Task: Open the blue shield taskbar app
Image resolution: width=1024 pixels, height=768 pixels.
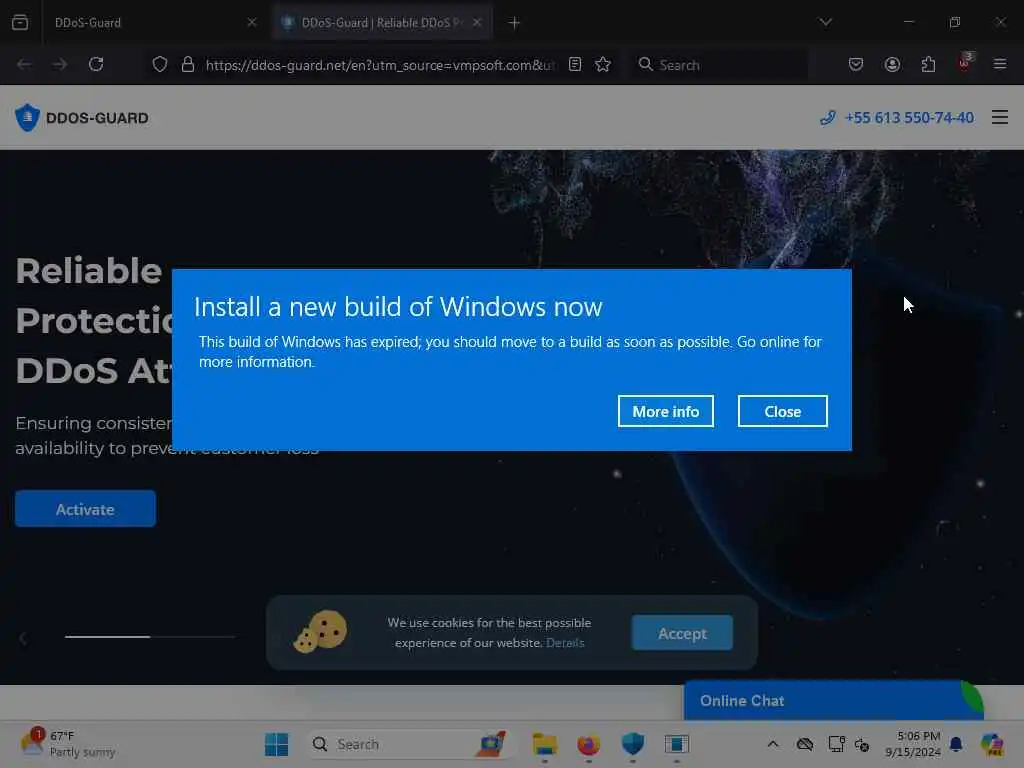Action: point(632,744)
